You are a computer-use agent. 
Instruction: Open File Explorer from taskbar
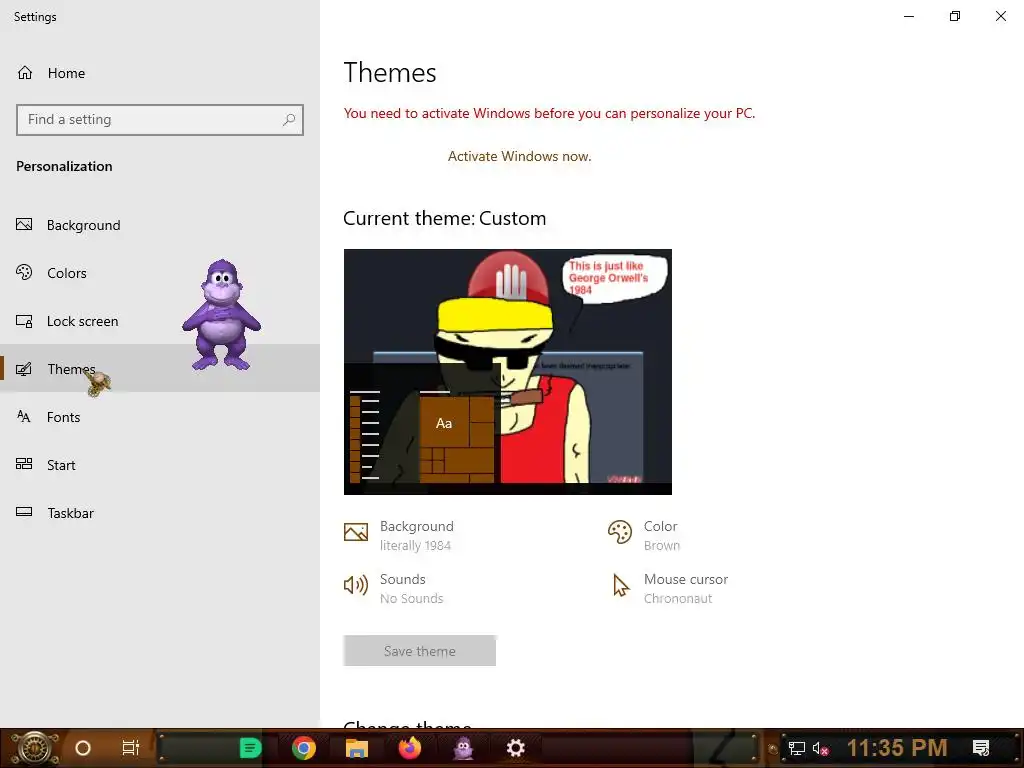[x=357, y=748]
